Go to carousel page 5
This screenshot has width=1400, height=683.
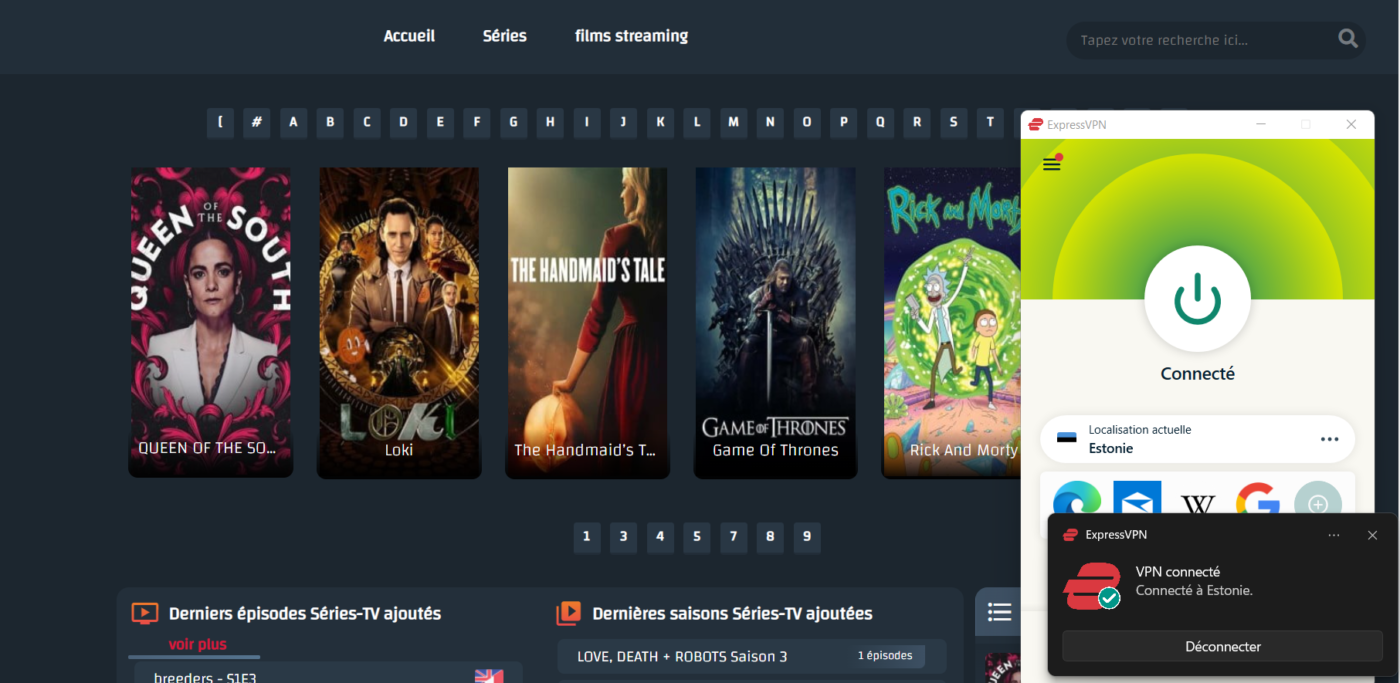(697, 537)
